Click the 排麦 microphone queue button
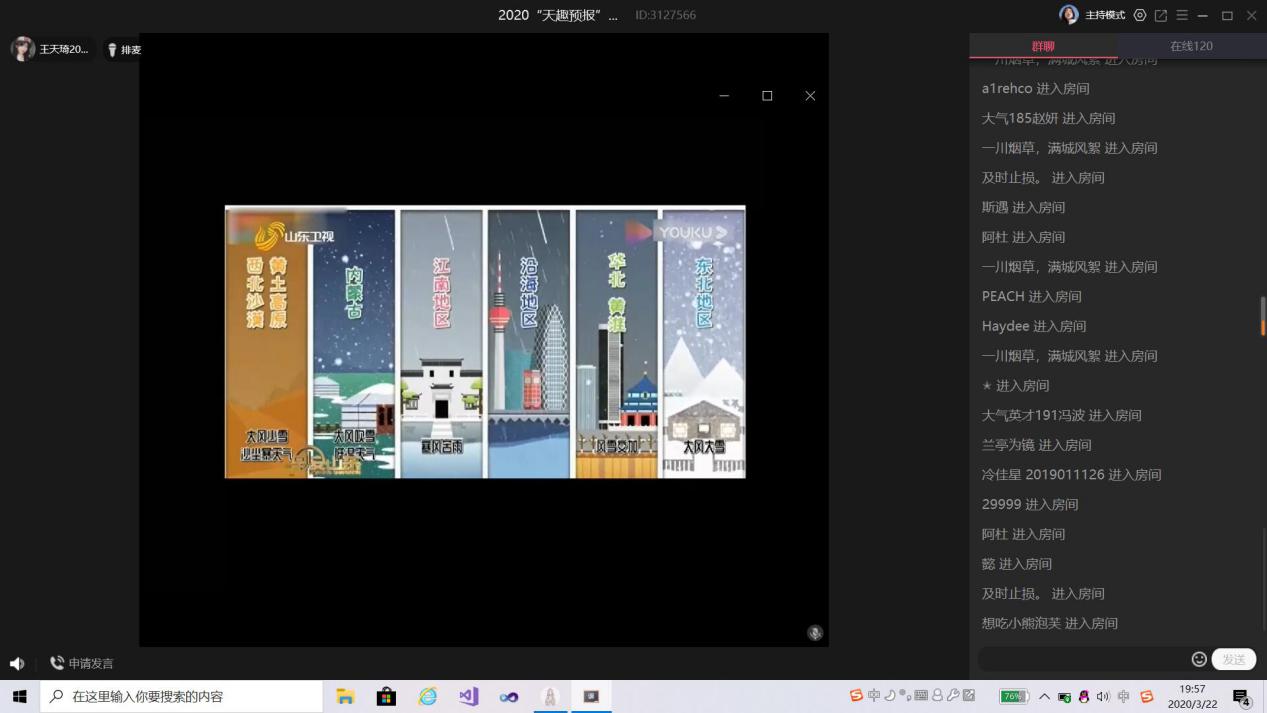 pyautogui.click(x=125, y=50)
